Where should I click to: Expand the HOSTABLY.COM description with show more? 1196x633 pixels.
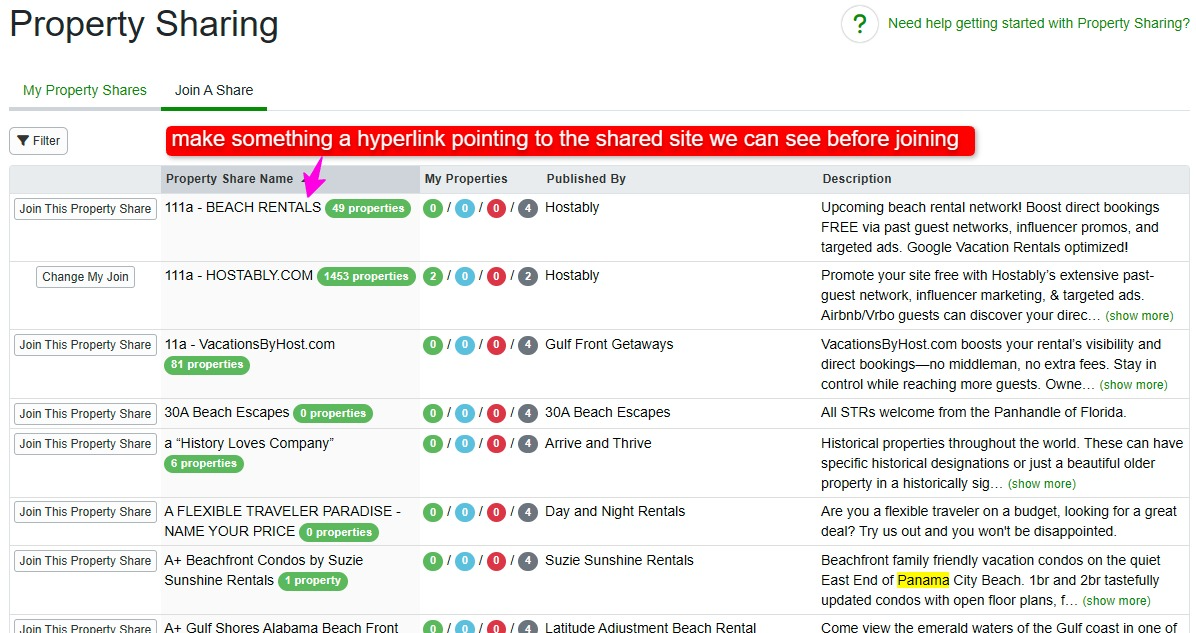tap(1139, 316)
